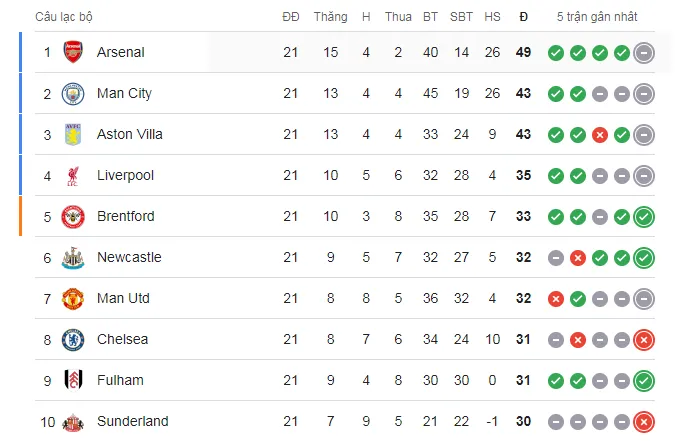
Task: Open the Sunderland crest icon
Action: coord(73,421)
